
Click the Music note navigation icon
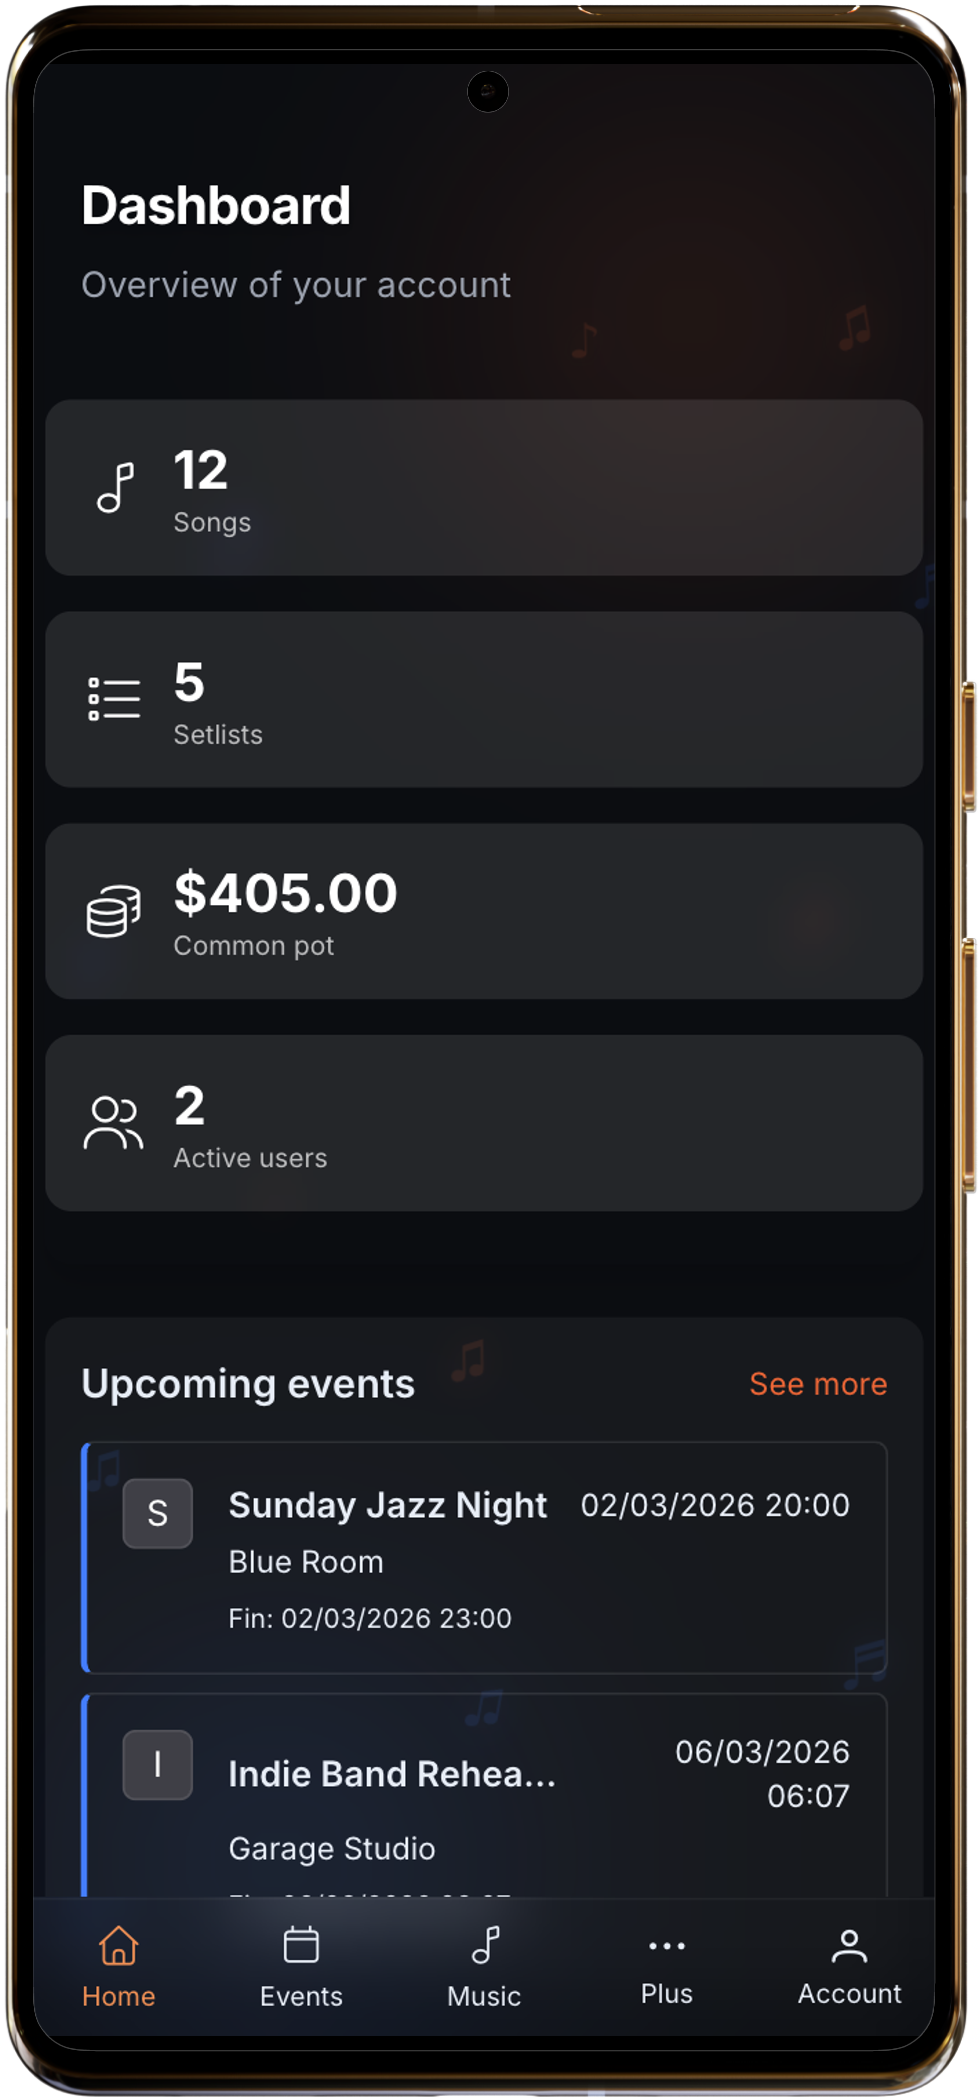click(485, 1946)
